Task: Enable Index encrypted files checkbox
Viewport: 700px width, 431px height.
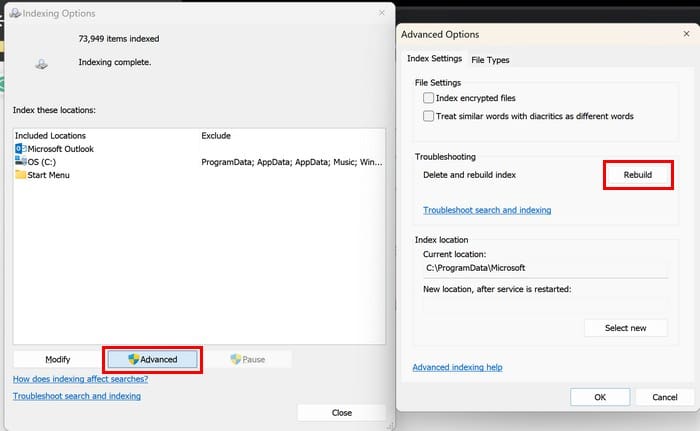Action: click(428, 98)
